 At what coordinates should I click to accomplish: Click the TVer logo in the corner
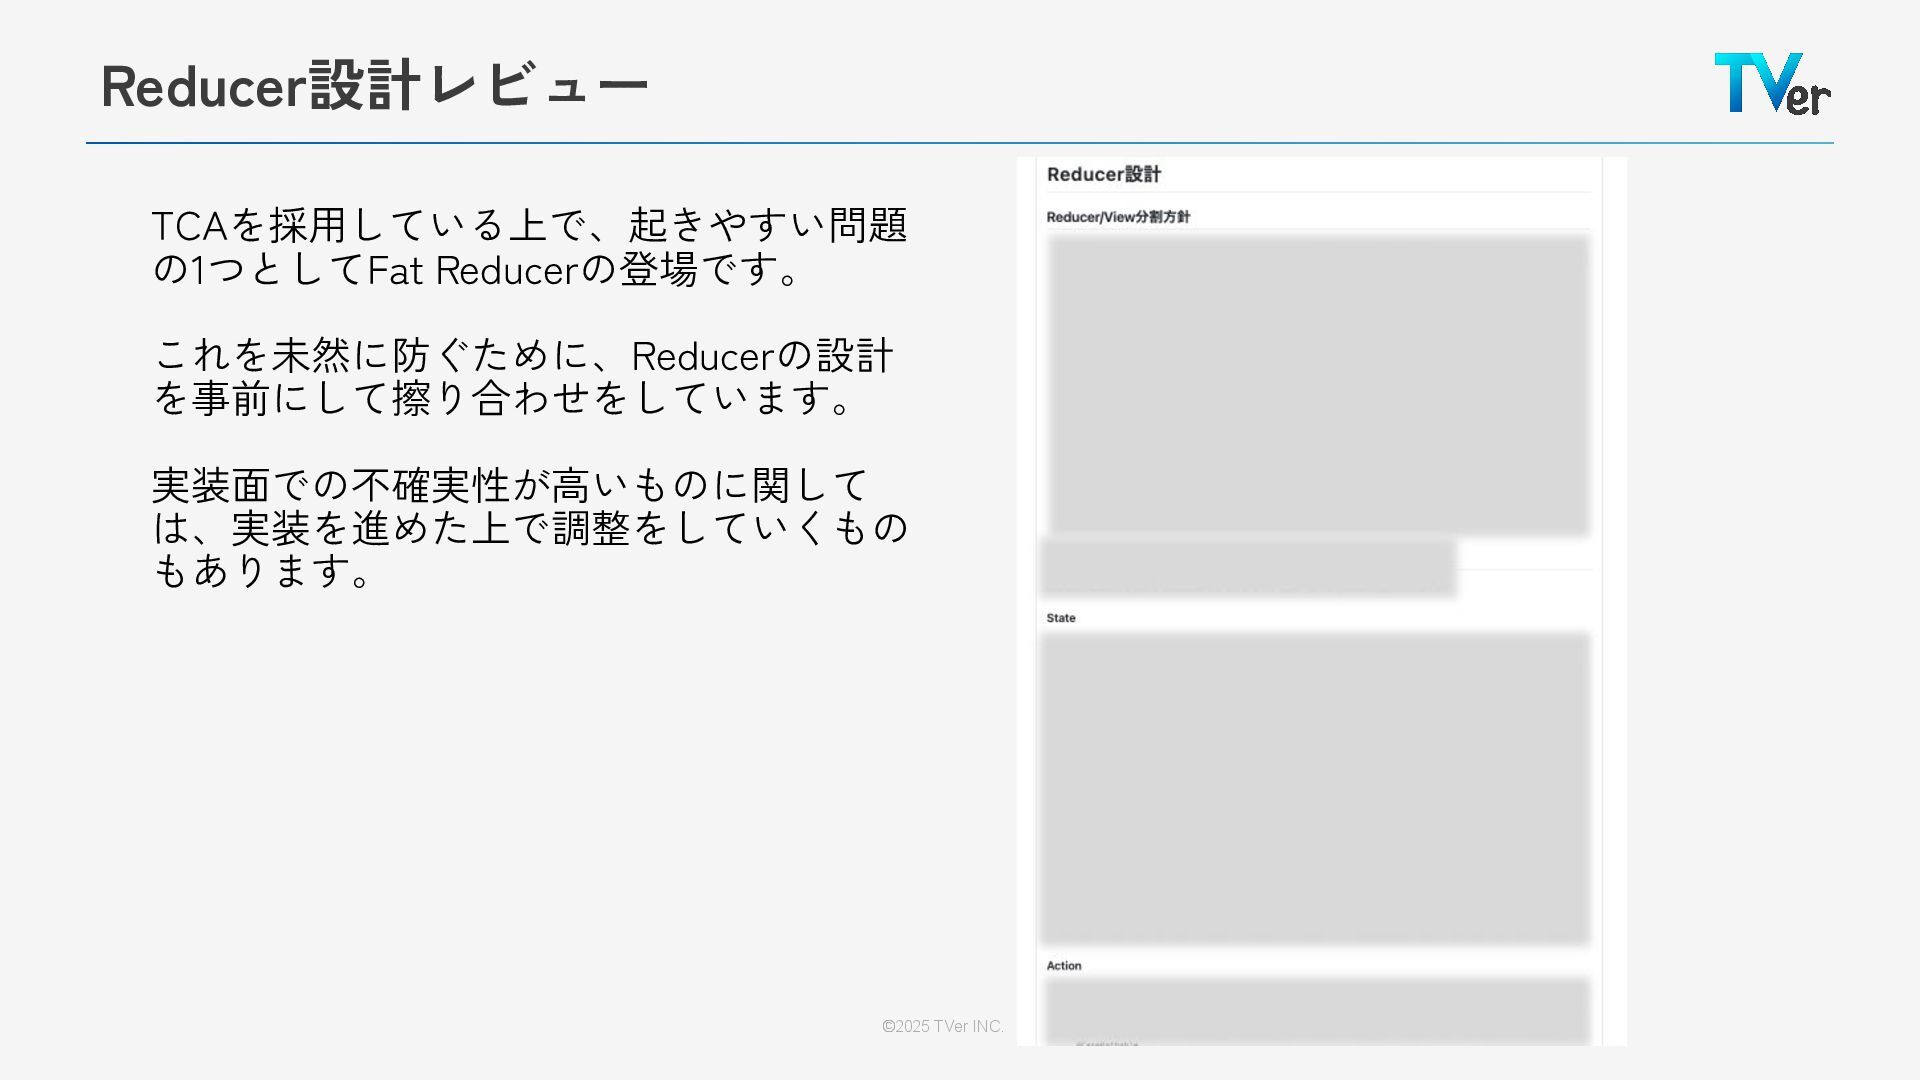1772,84
